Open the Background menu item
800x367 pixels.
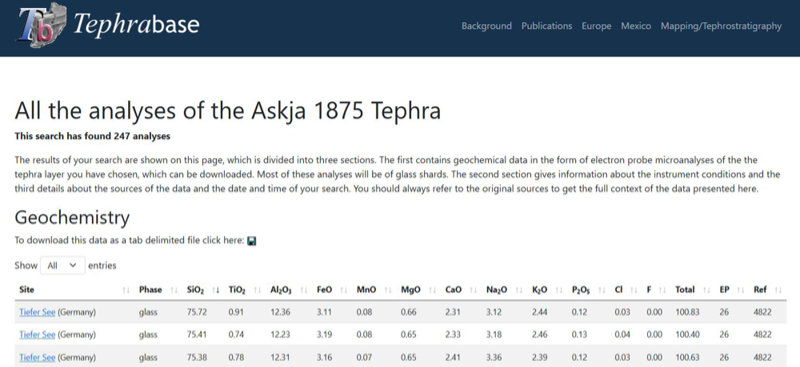tap(486, 26)
